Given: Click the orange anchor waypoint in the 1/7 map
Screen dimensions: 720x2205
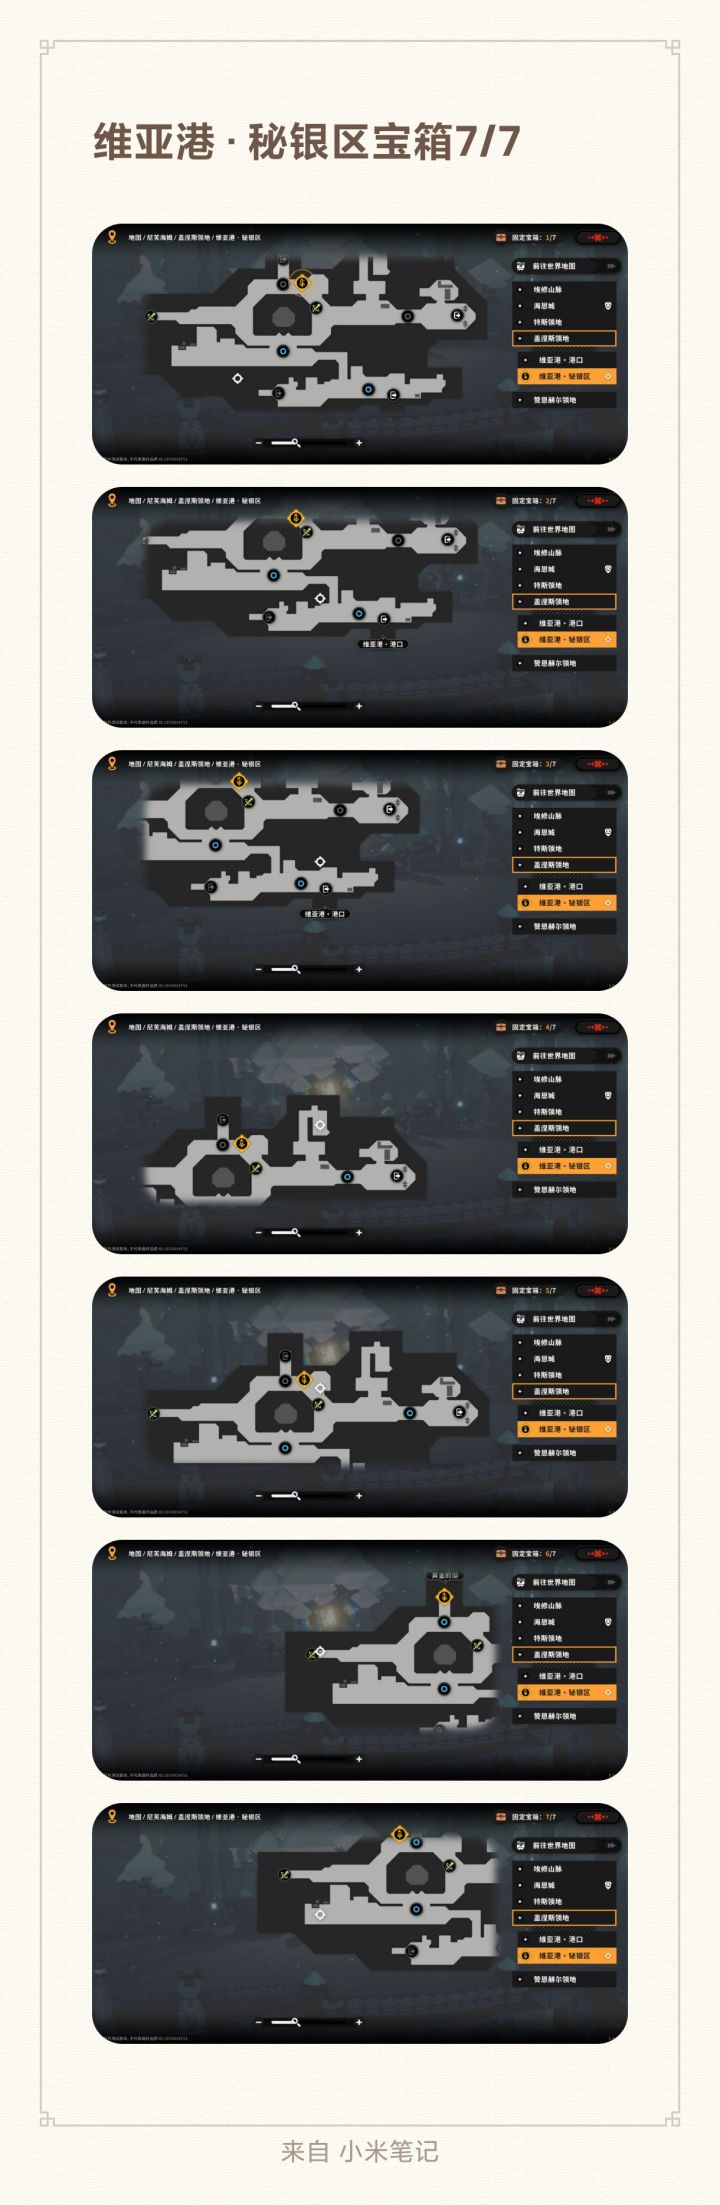Looking at the screenshot, I should 302,283.
